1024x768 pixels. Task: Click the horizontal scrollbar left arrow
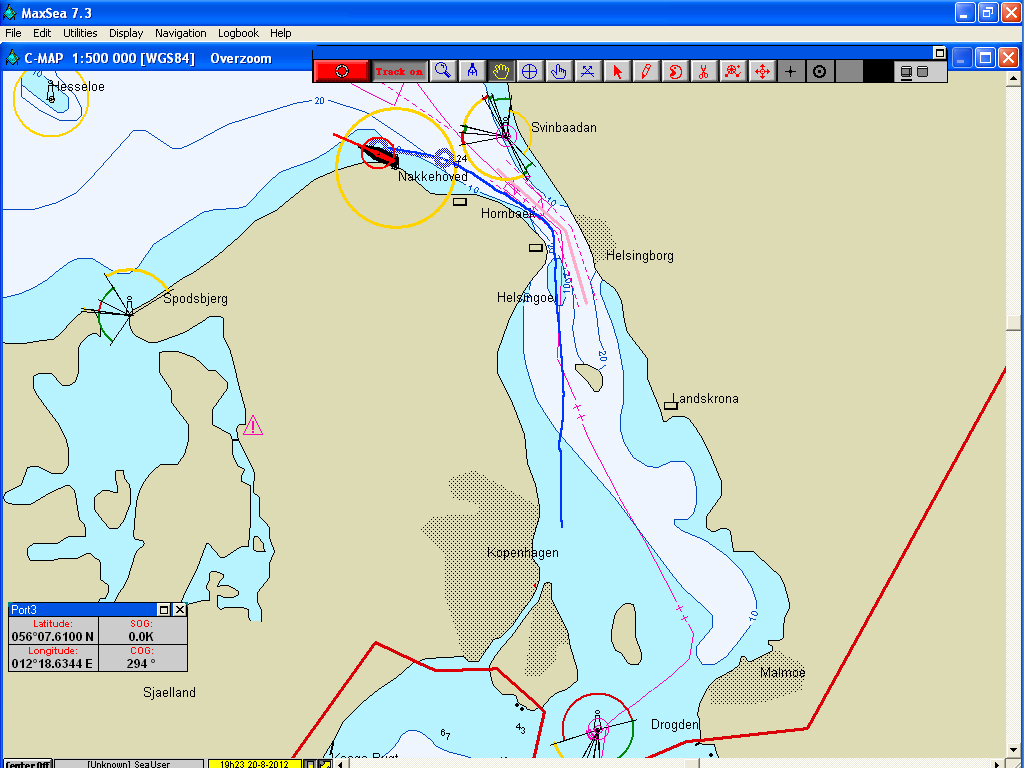point(340,764)
